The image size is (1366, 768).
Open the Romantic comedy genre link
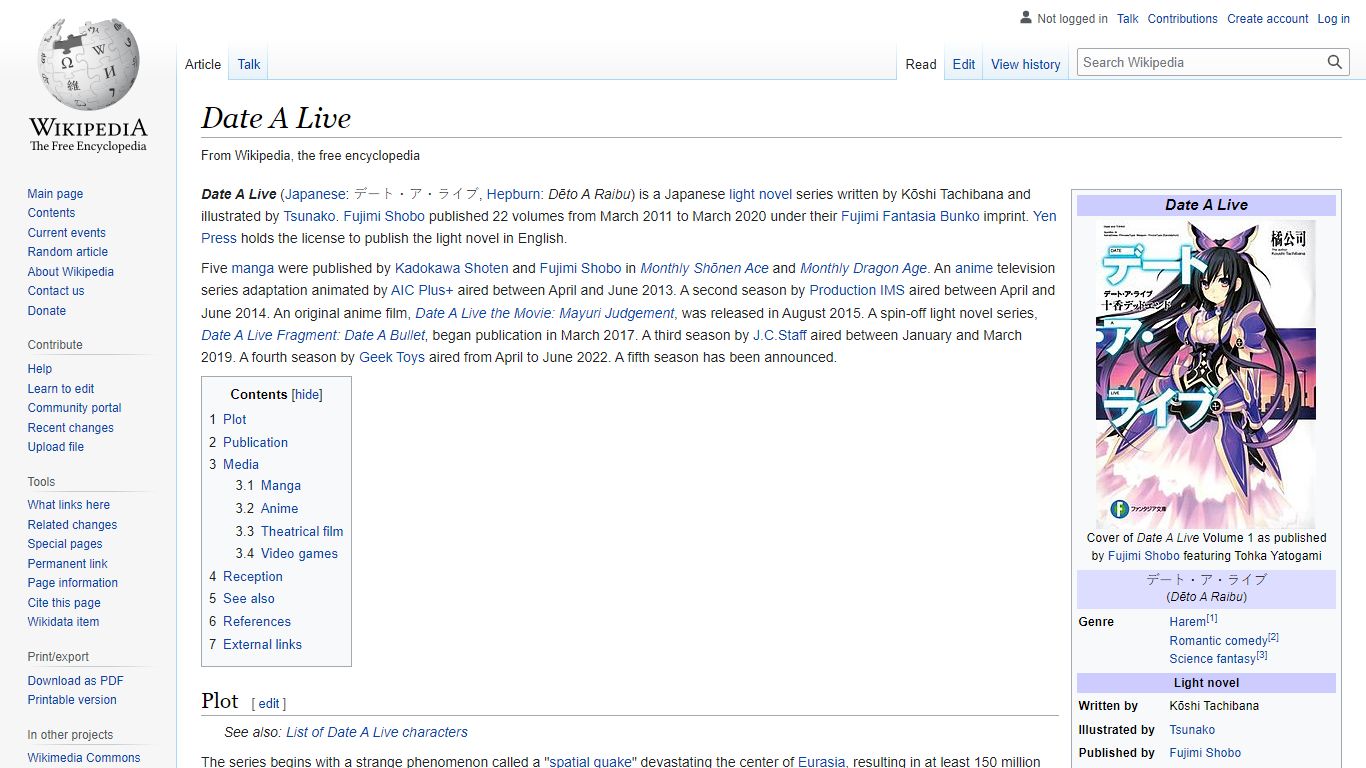tap(1219, 640)
